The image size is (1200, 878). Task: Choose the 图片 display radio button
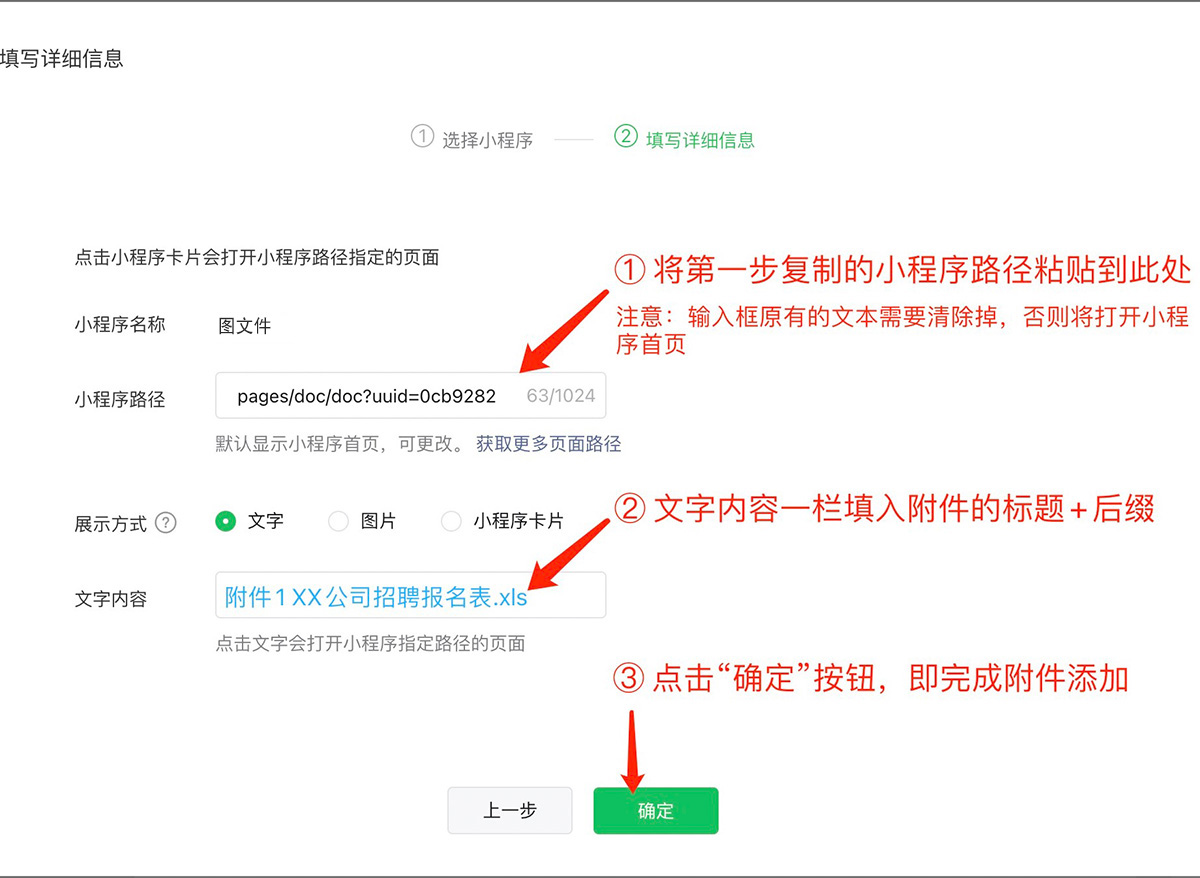click(x=339, y=521)
